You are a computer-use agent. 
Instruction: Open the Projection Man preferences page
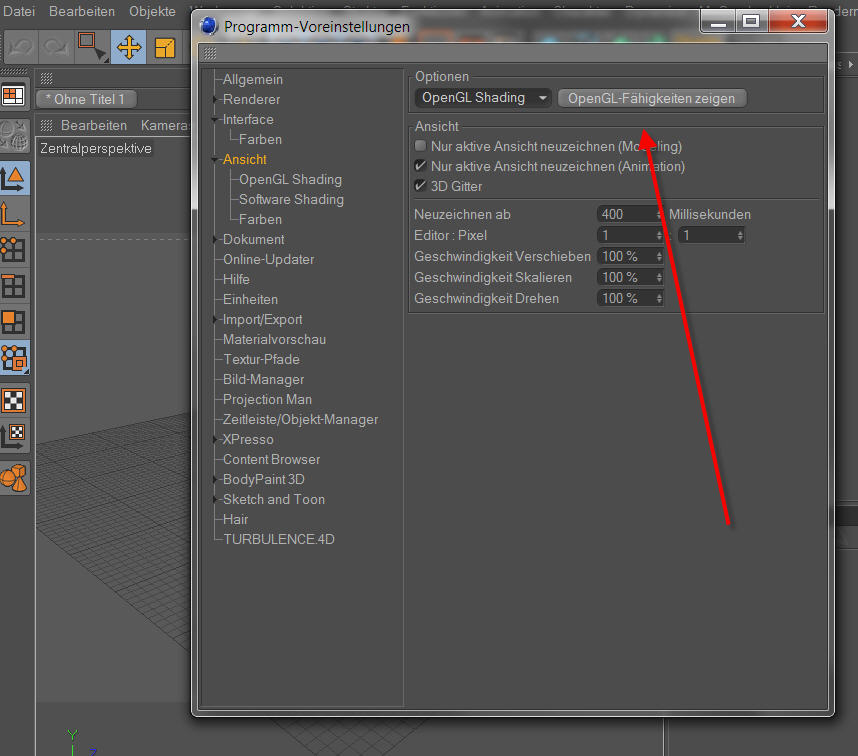click(268, 399)
